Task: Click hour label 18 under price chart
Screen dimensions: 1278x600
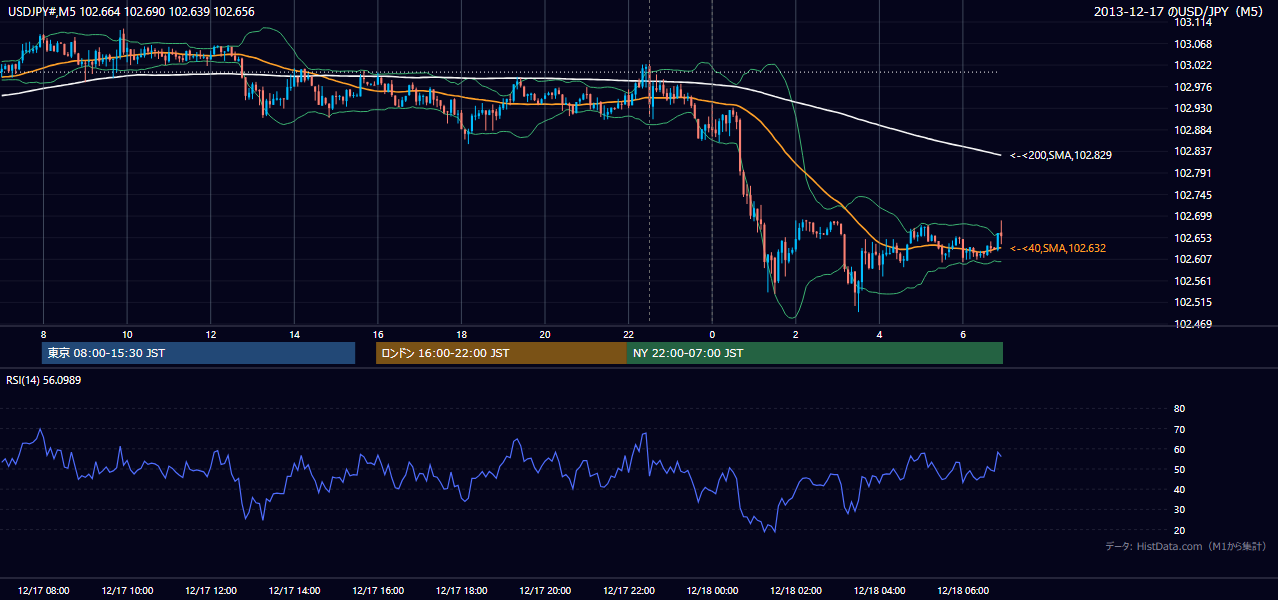Action: tap(461, 334)
